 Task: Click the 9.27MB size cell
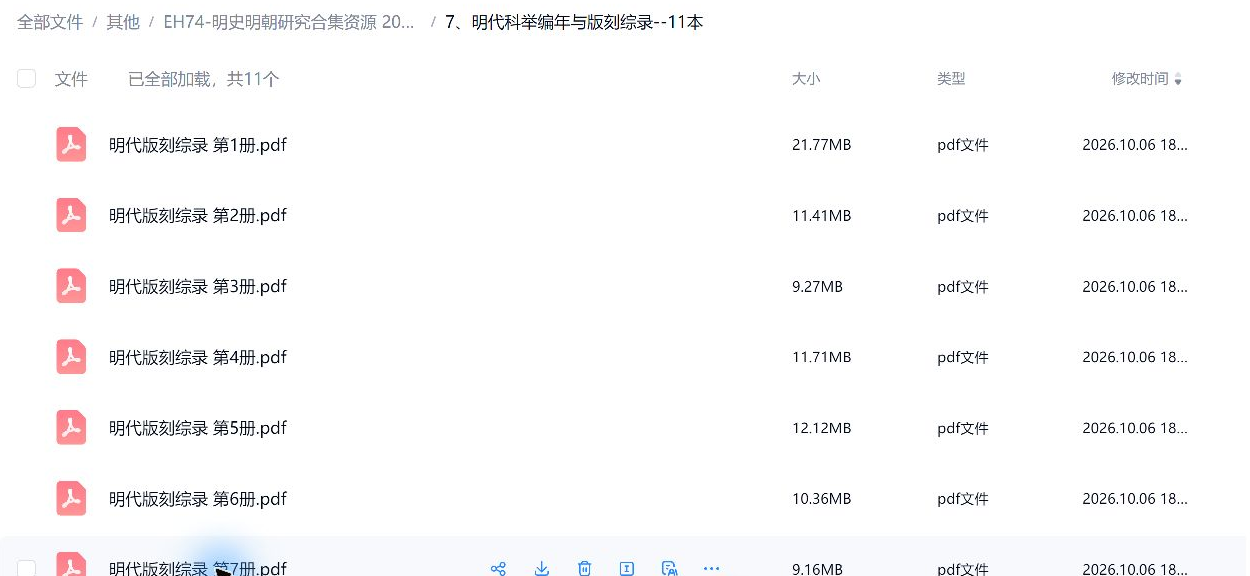point(817,287)
